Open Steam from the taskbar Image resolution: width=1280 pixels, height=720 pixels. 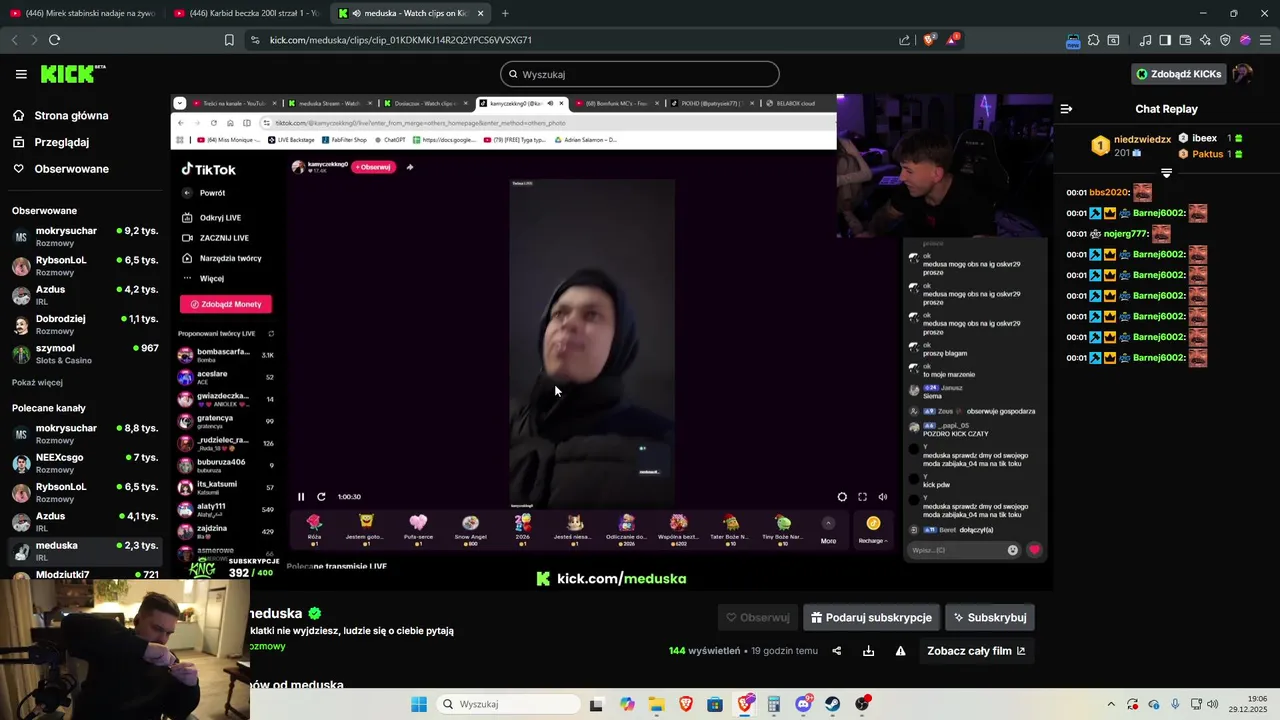pos(832,704)
